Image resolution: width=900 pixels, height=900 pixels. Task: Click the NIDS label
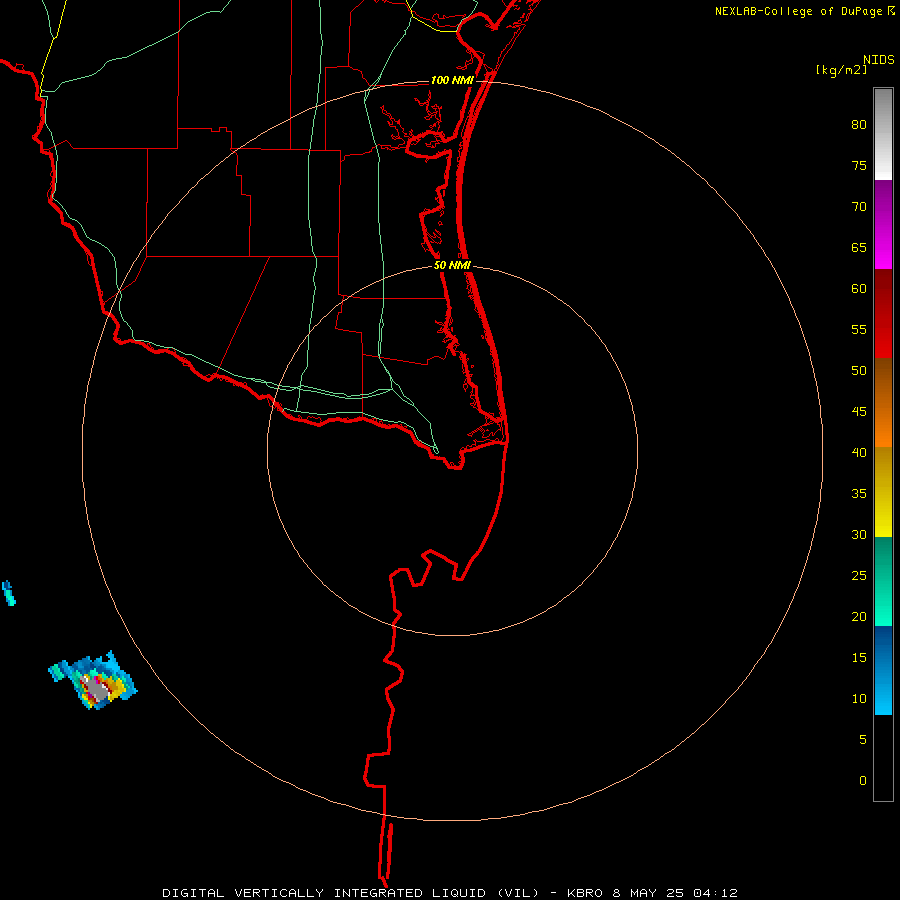pos(878,60)
